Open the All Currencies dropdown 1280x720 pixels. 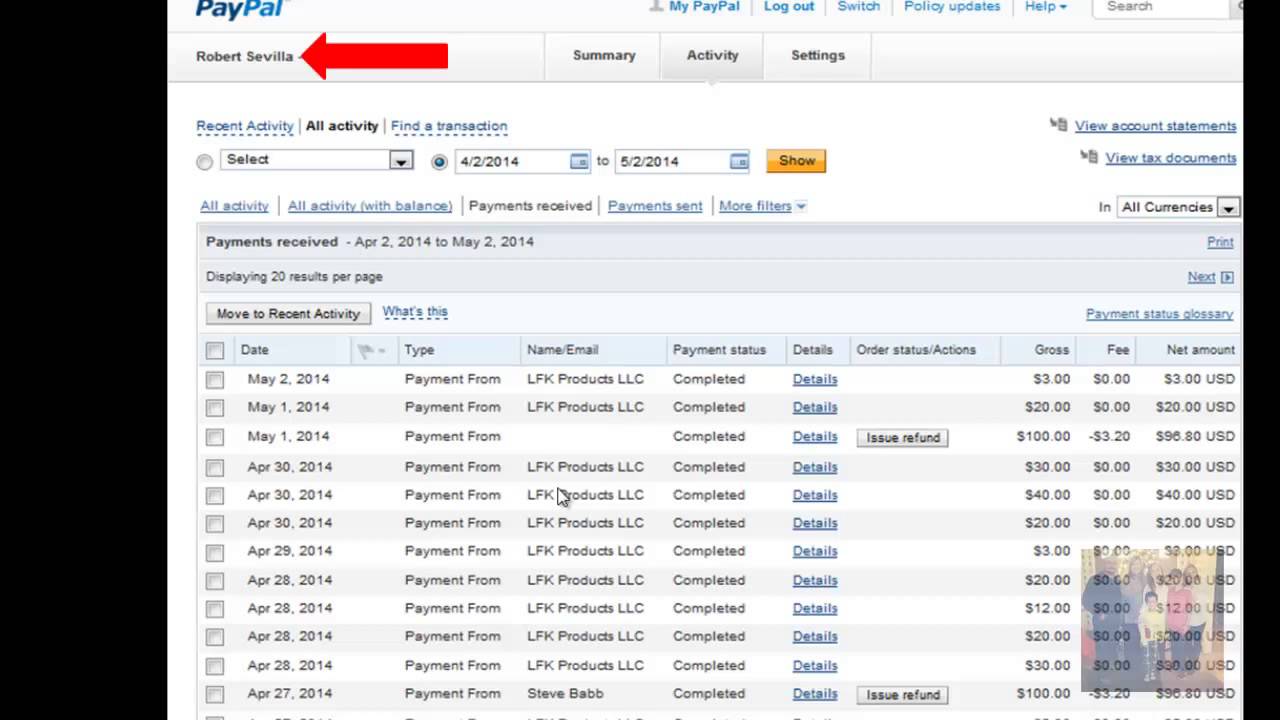point(1178,207)
